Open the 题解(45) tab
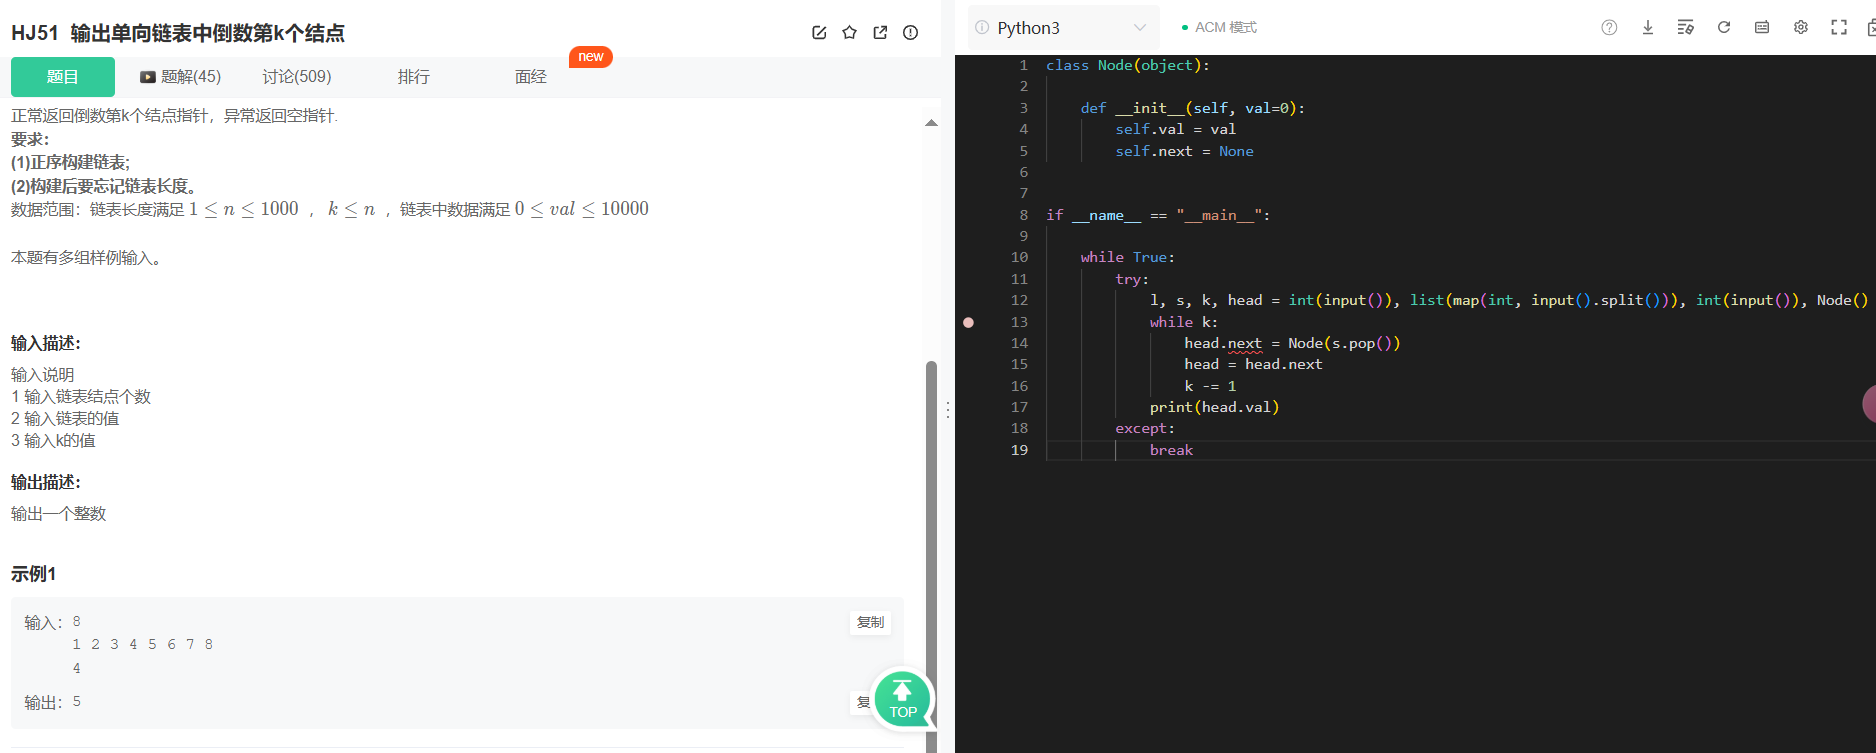Viewport: 1876px width, 753px height. pyautogui.click(x=181, y=77)
